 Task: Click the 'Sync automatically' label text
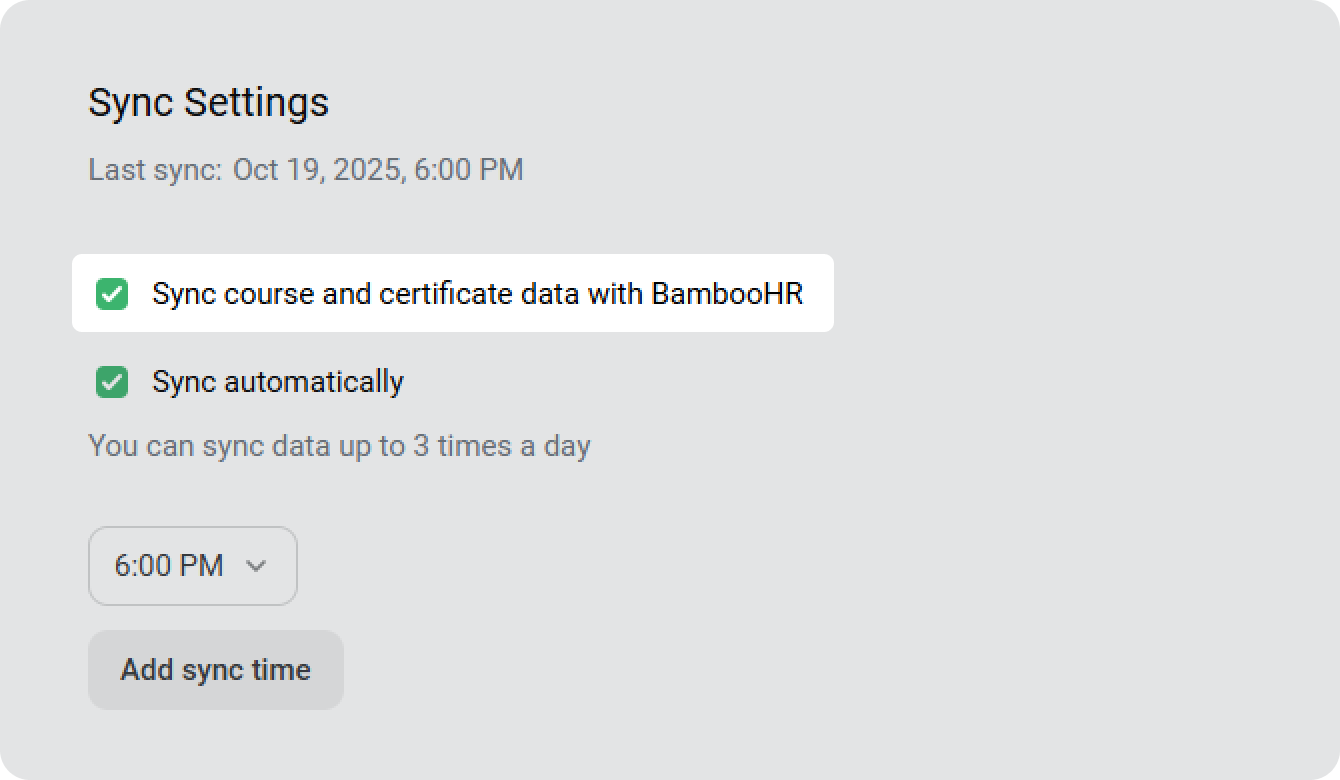tap(278, 382)
